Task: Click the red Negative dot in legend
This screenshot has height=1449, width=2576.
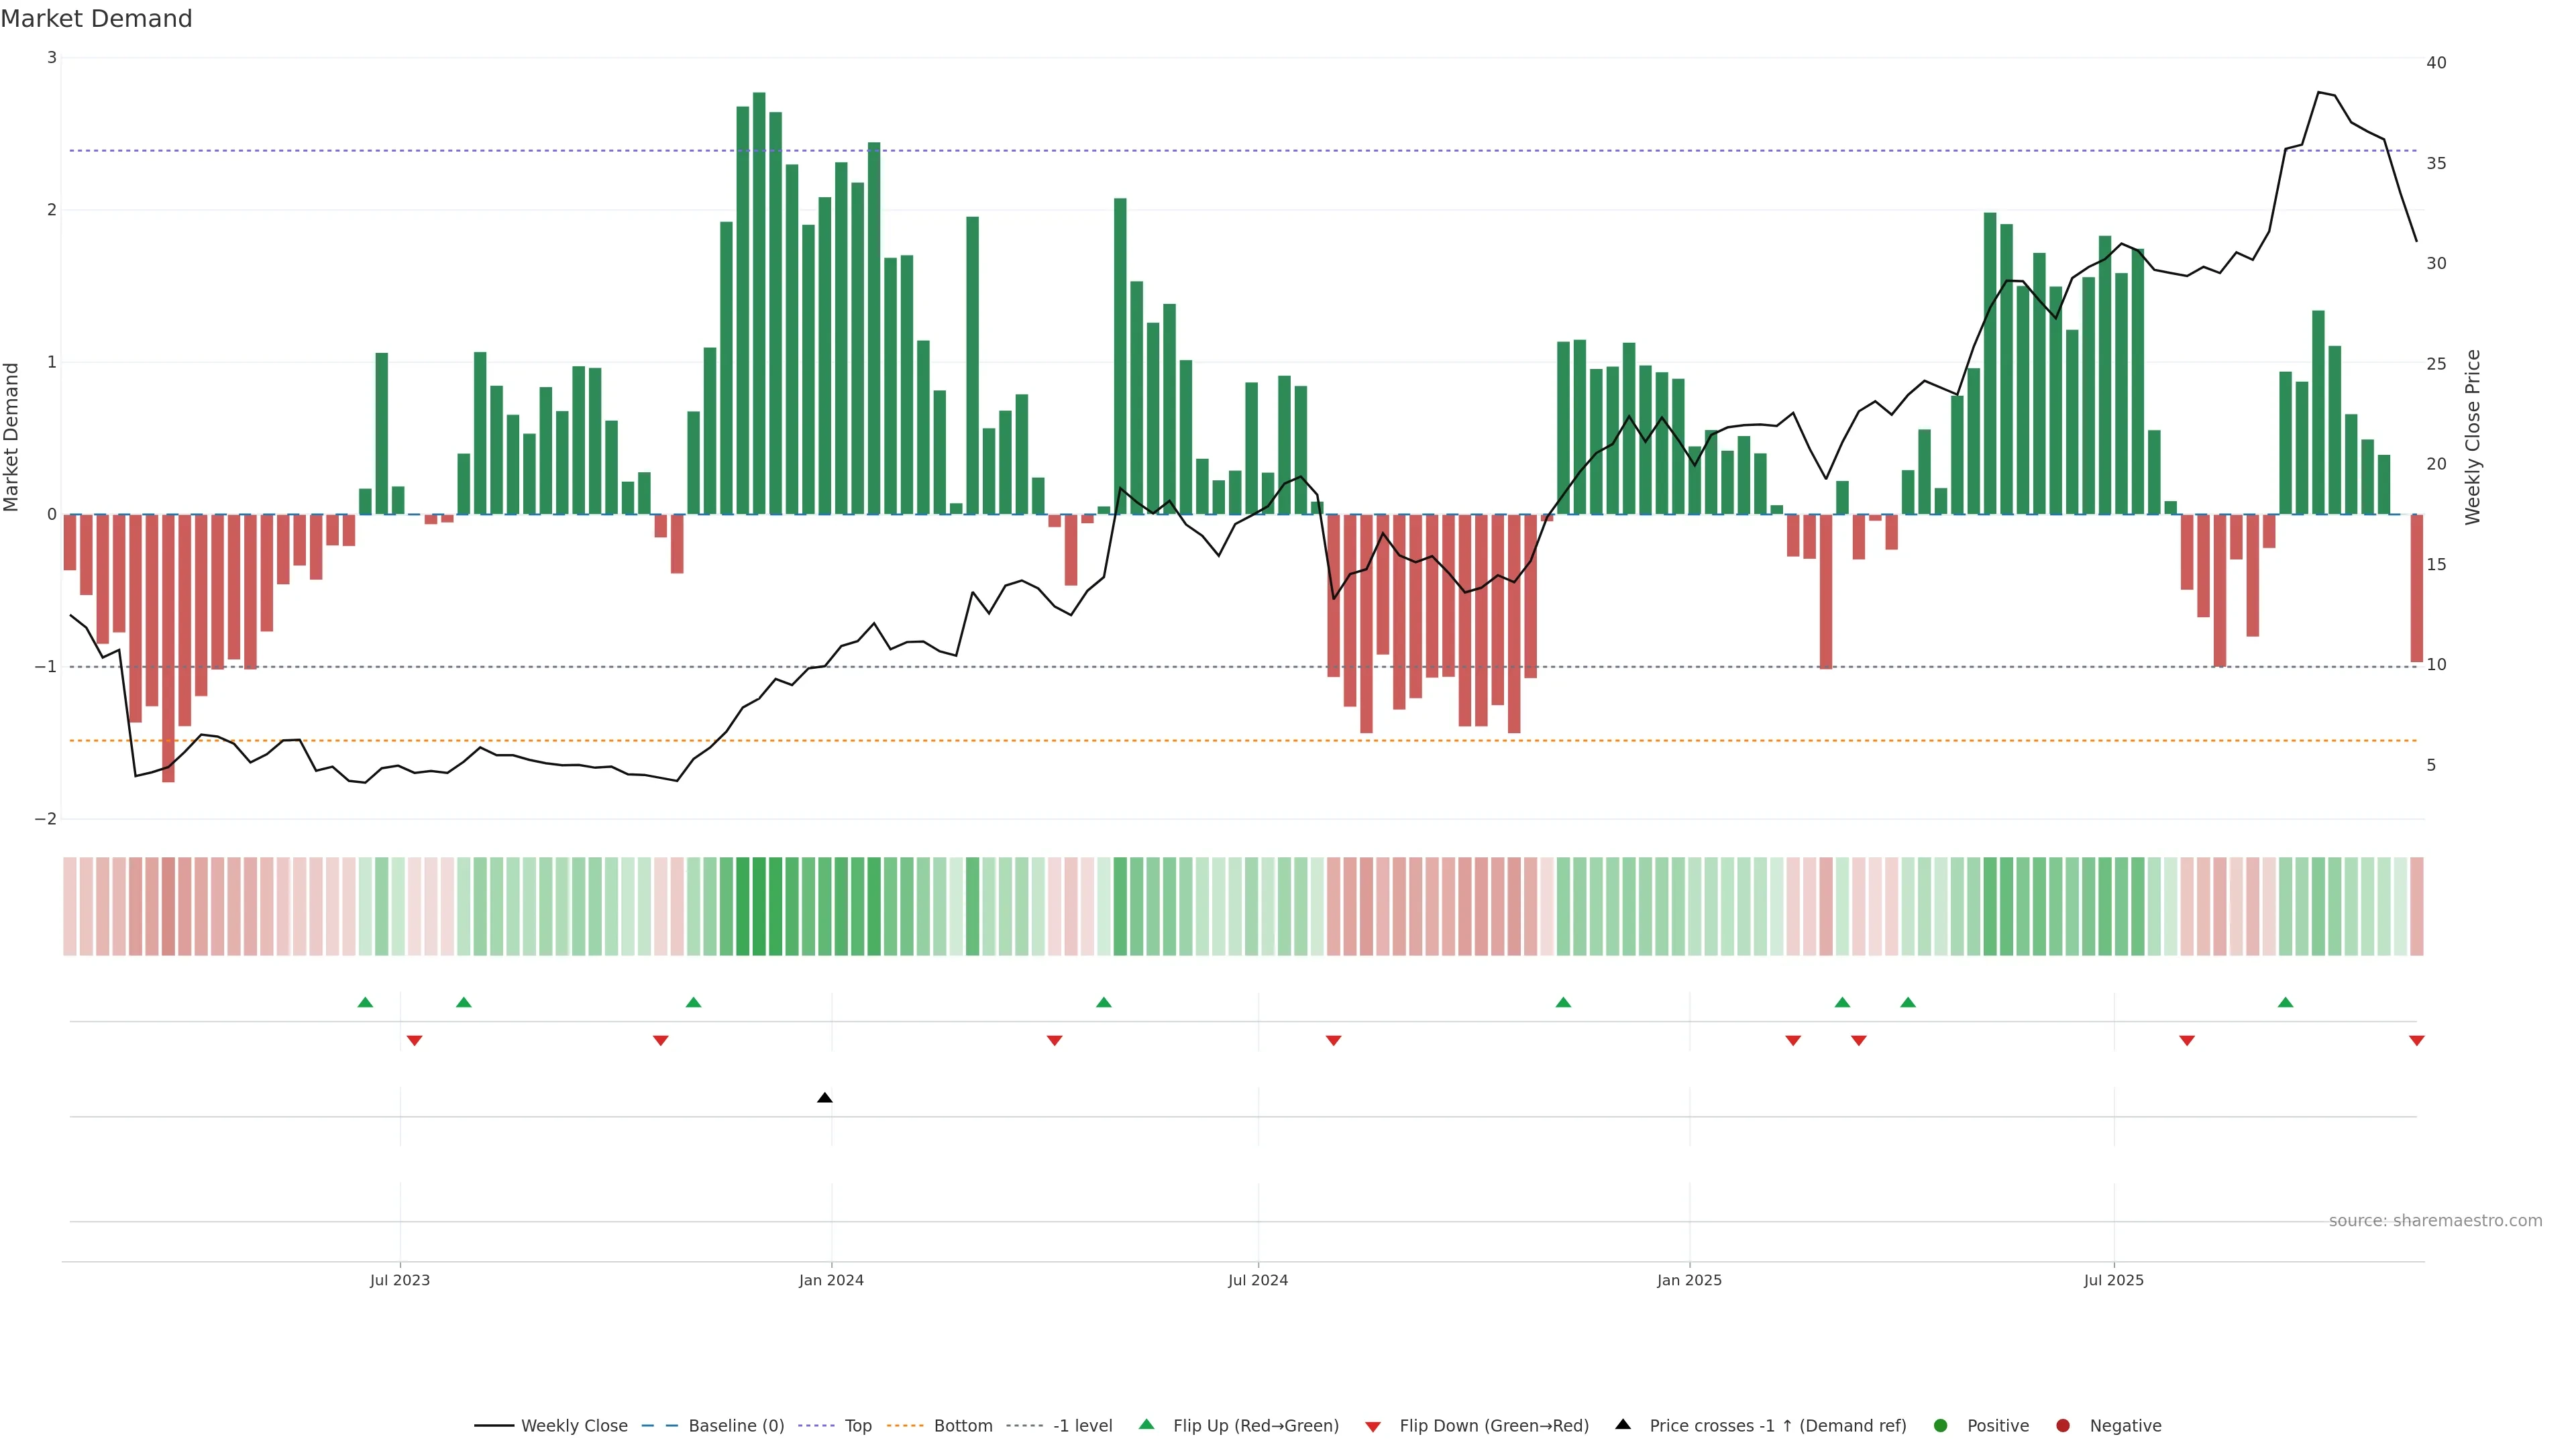Action: coord(2062,1426)
